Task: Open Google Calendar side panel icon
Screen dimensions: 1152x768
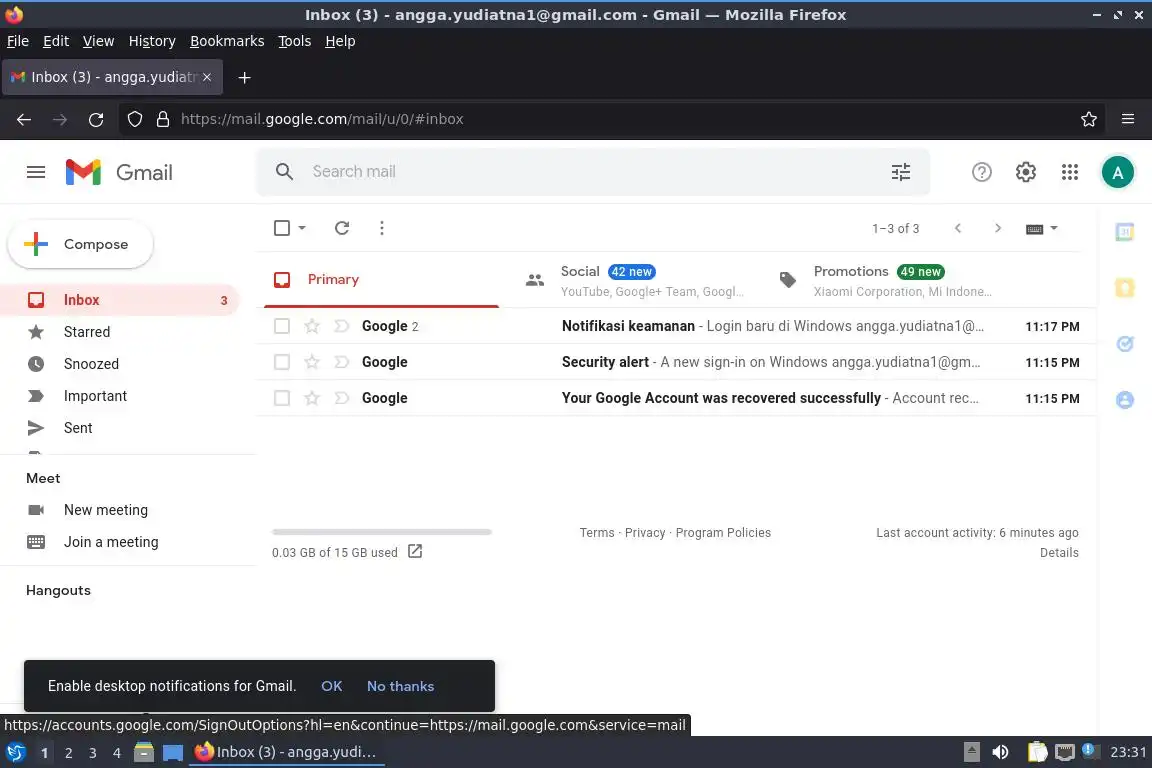Action: 1124,232
